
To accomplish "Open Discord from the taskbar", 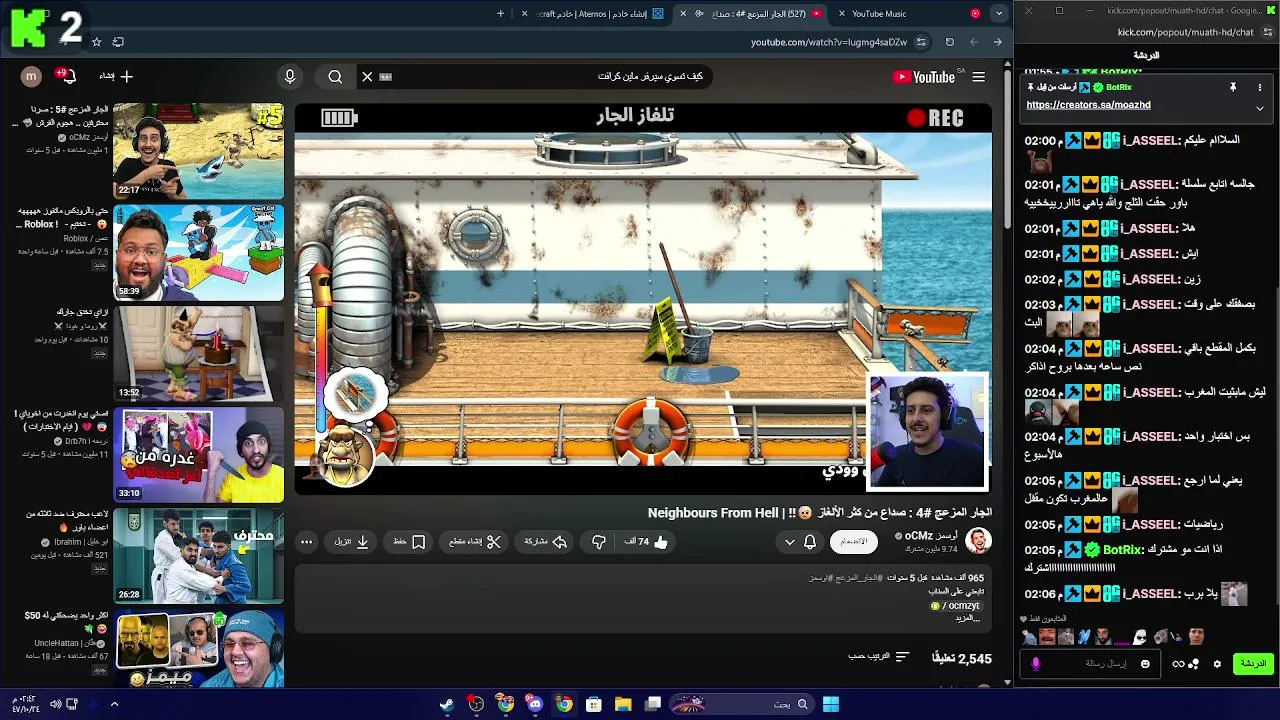I will 535,704.
